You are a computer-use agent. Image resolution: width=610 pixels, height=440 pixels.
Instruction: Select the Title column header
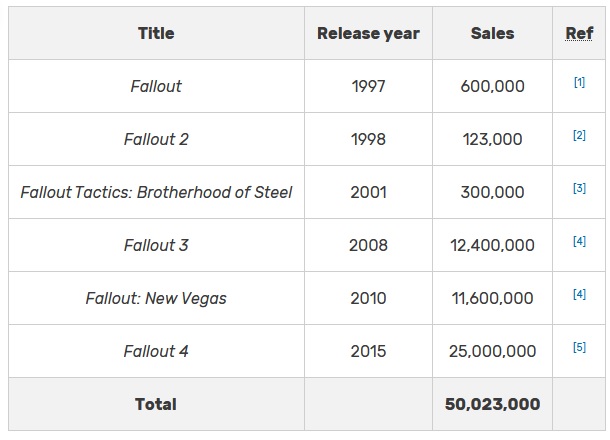click(156, 33)
